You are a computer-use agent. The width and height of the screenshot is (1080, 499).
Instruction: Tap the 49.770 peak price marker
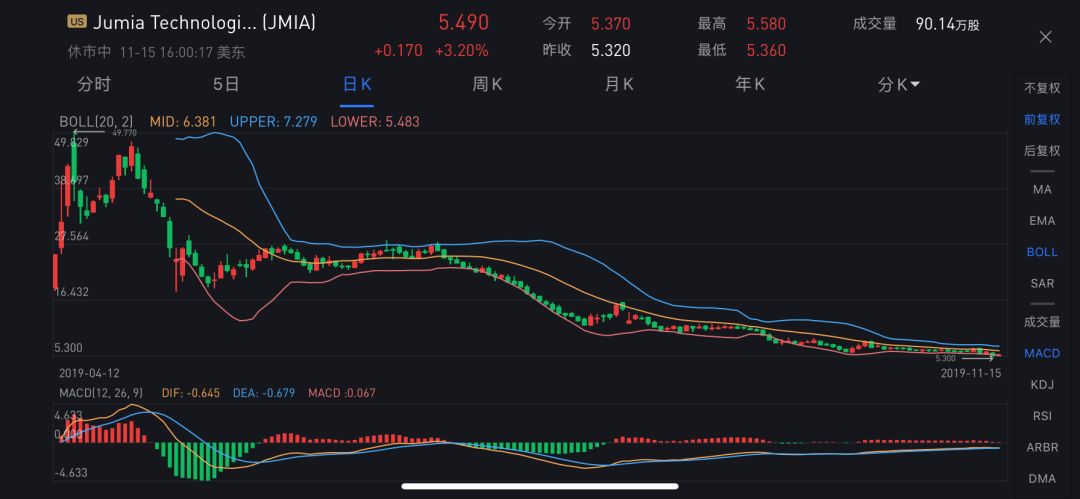[125, 132]
